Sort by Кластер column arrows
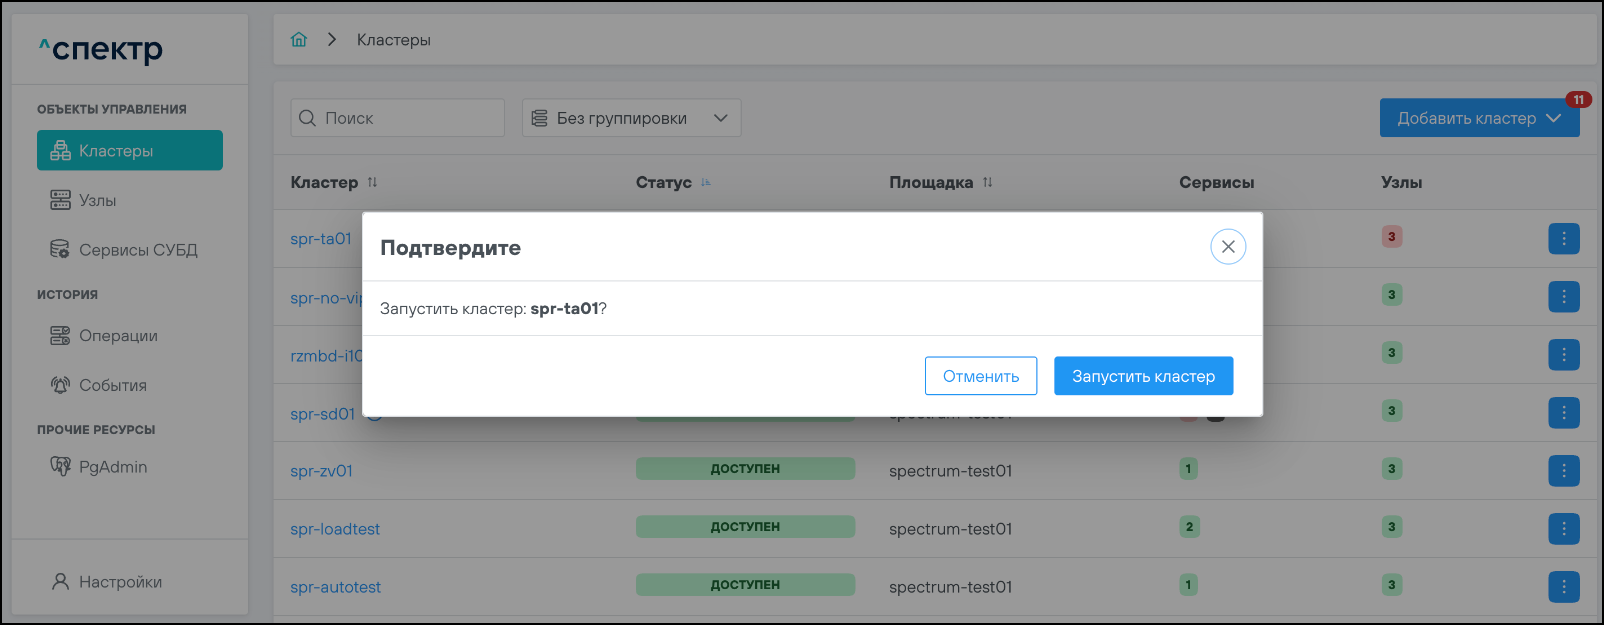The height and width of the screenshot is (628, 1604). 372,183
